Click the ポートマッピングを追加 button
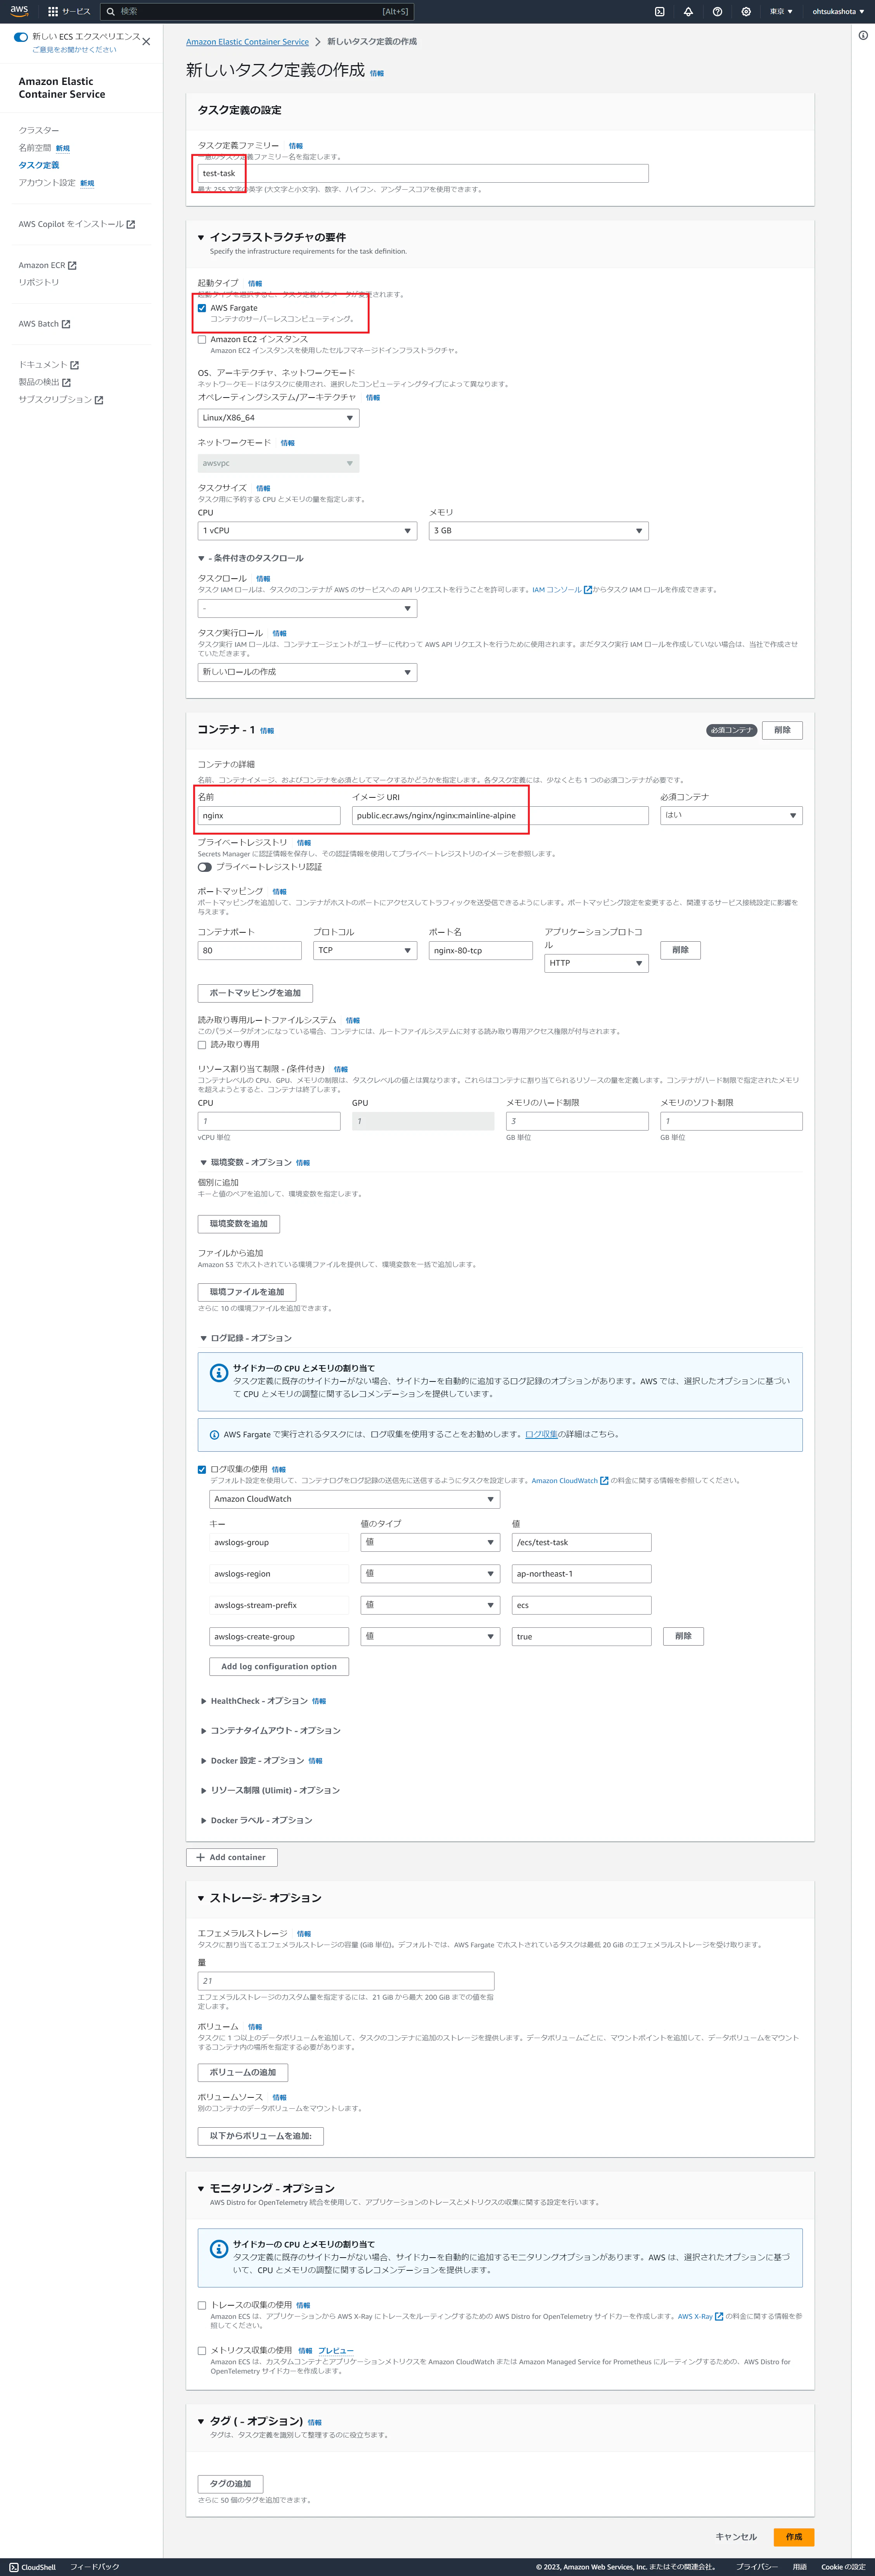This screenshot has height=2576, width=875. coord(255,993)
